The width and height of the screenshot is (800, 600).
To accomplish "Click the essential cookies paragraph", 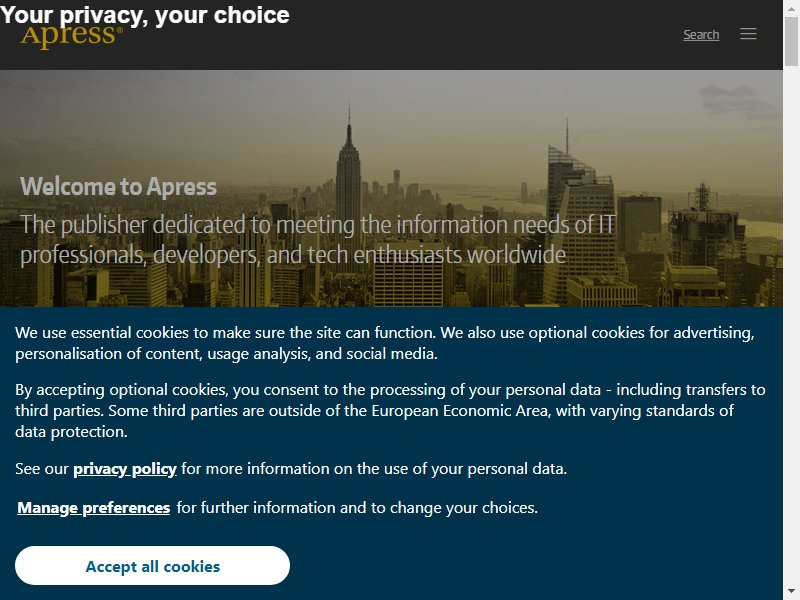I will 385,343.
